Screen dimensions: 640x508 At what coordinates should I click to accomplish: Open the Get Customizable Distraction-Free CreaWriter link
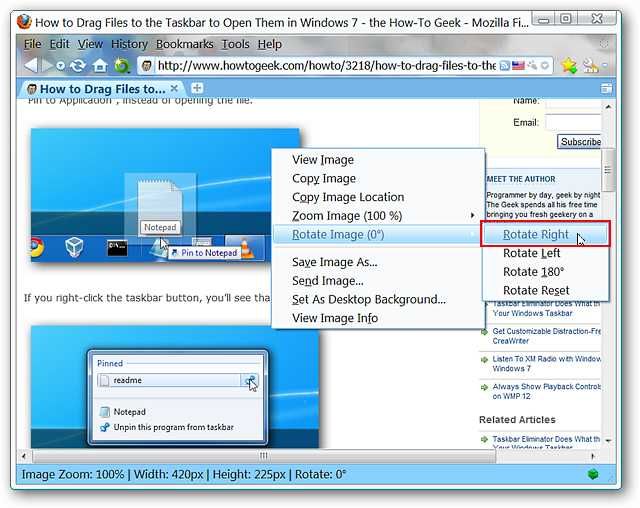tap(546, 336)
